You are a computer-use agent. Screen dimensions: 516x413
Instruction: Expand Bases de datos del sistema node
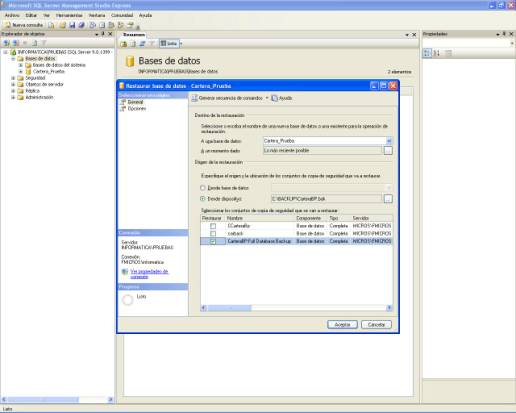point(21,65)
